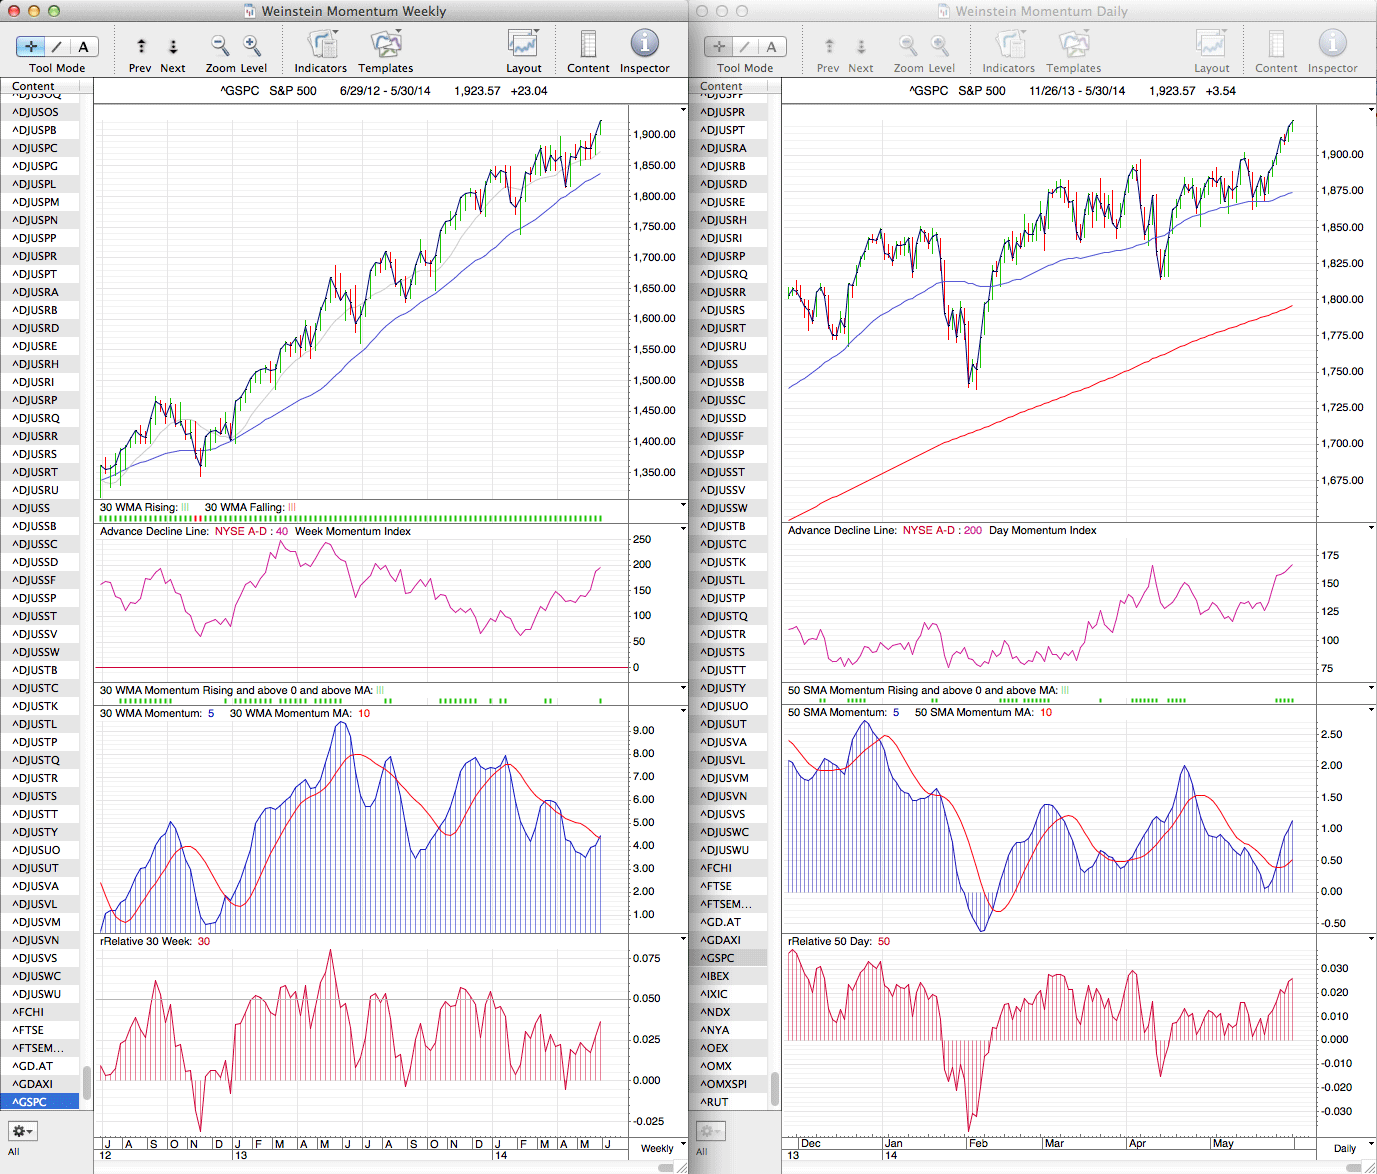This screenshot has width=1377, height=1174.
Task: Select ^NDX in the Daily watchlist
Action: (716, 1012)
